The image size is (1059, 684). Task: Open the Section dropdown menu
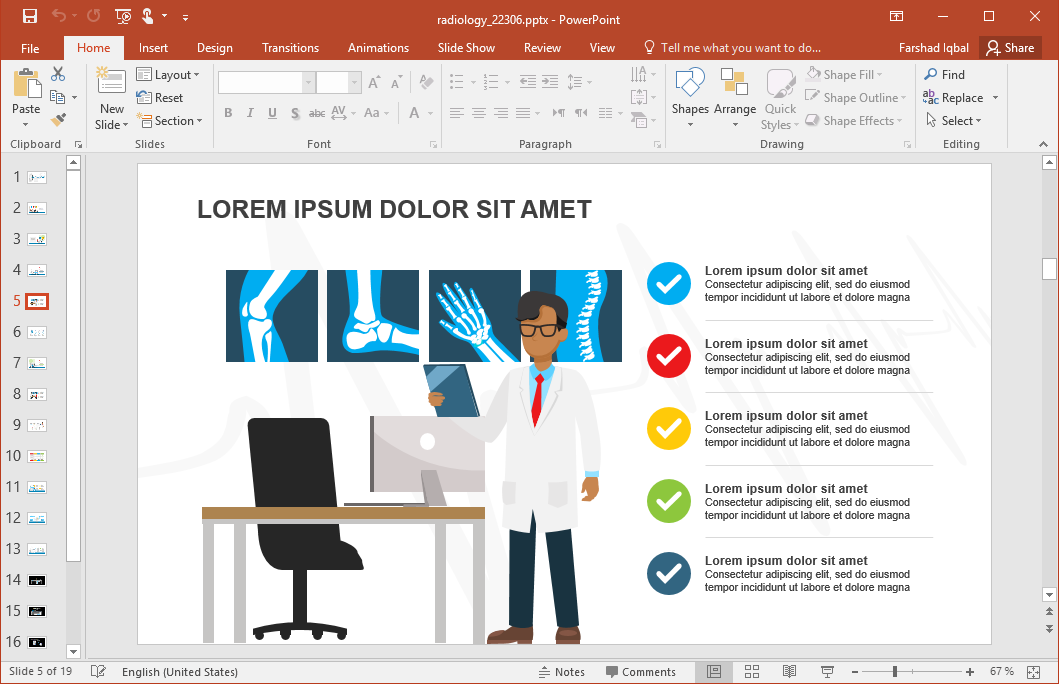tap(170, 121)
